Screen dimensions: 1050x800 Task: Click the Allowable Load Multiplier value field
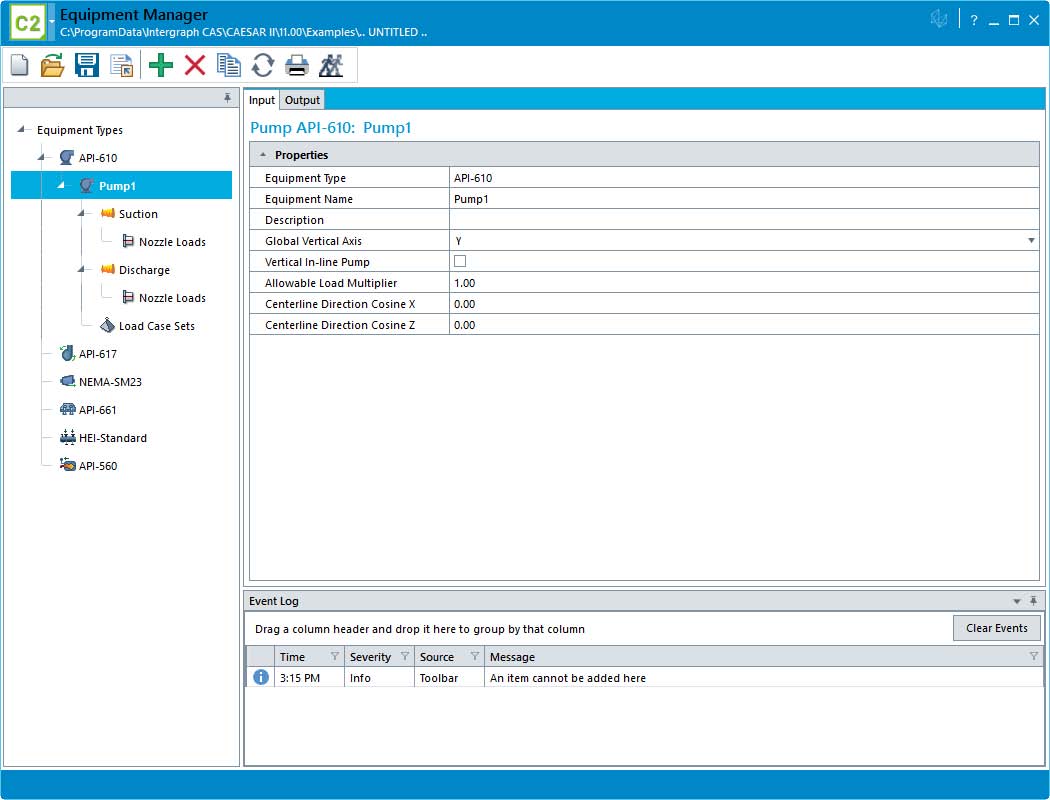[744, 283]
